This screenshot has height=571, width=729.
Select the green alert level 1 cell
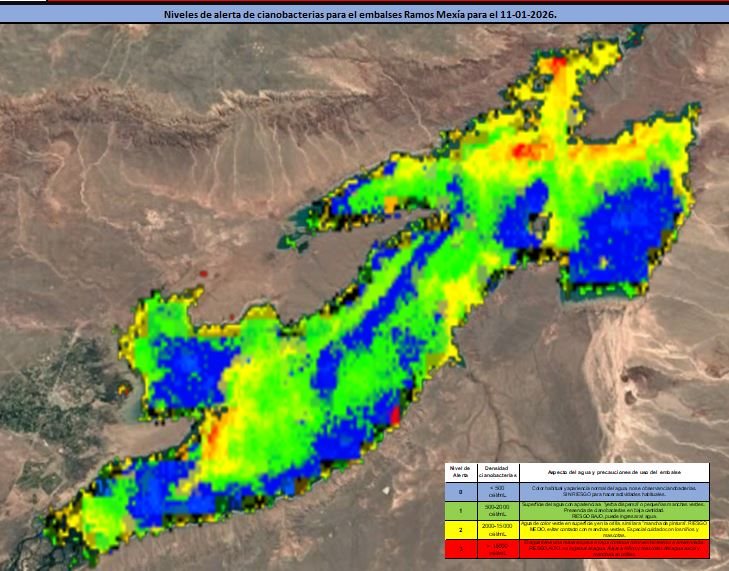pos(460,510)
